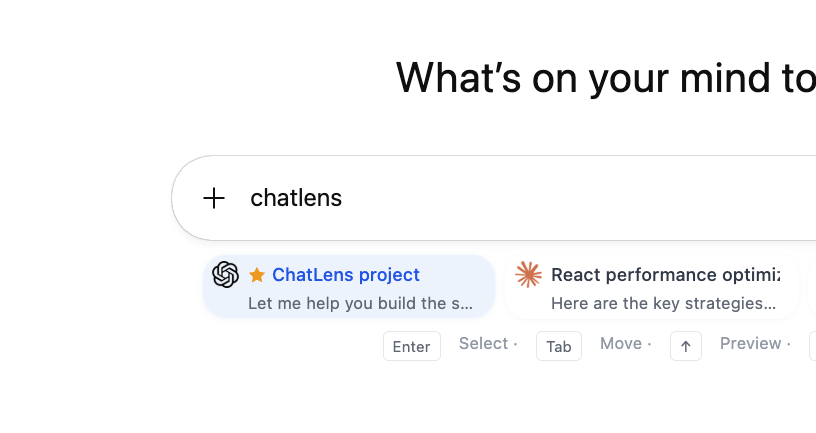Click the up arrow key badge
This screenshot has height=433, width=816.
click(685, 346)
